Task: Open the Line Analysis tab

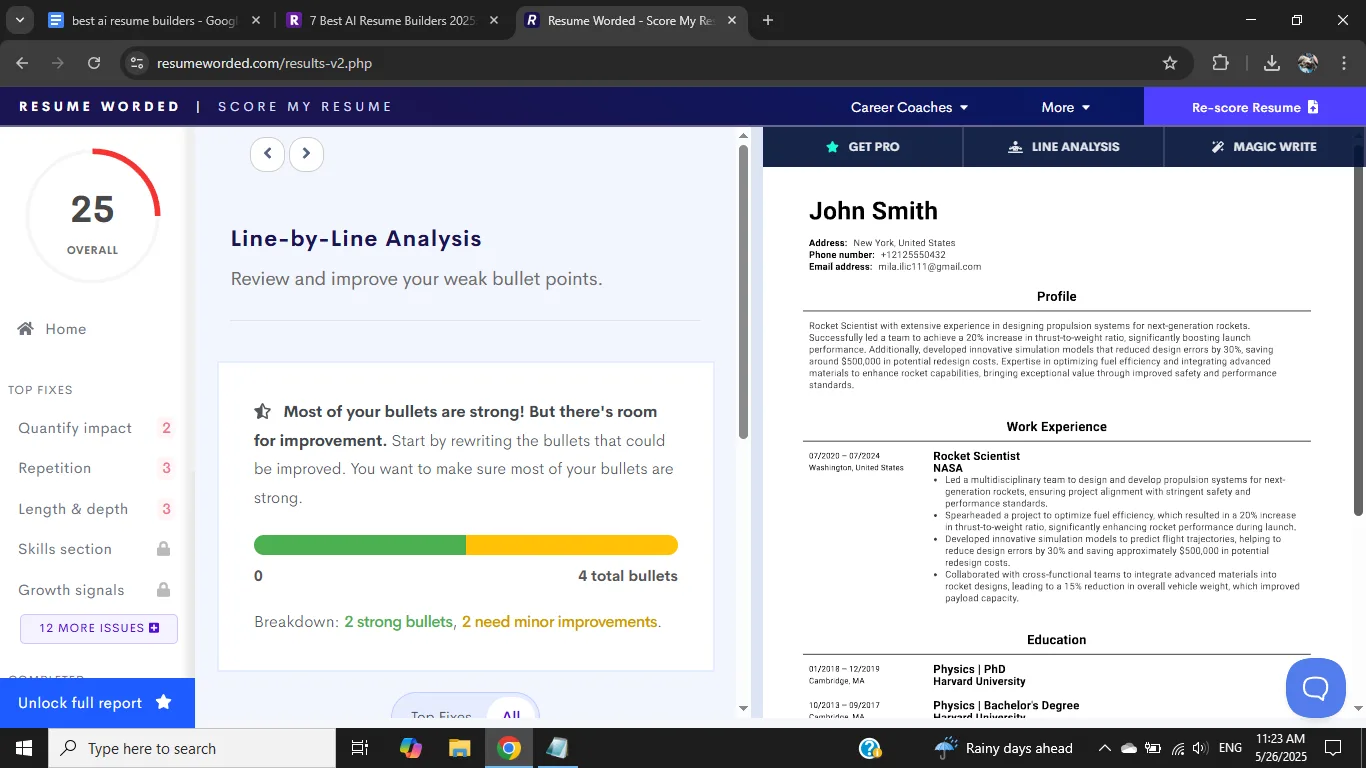Action: click(1064, 147)
